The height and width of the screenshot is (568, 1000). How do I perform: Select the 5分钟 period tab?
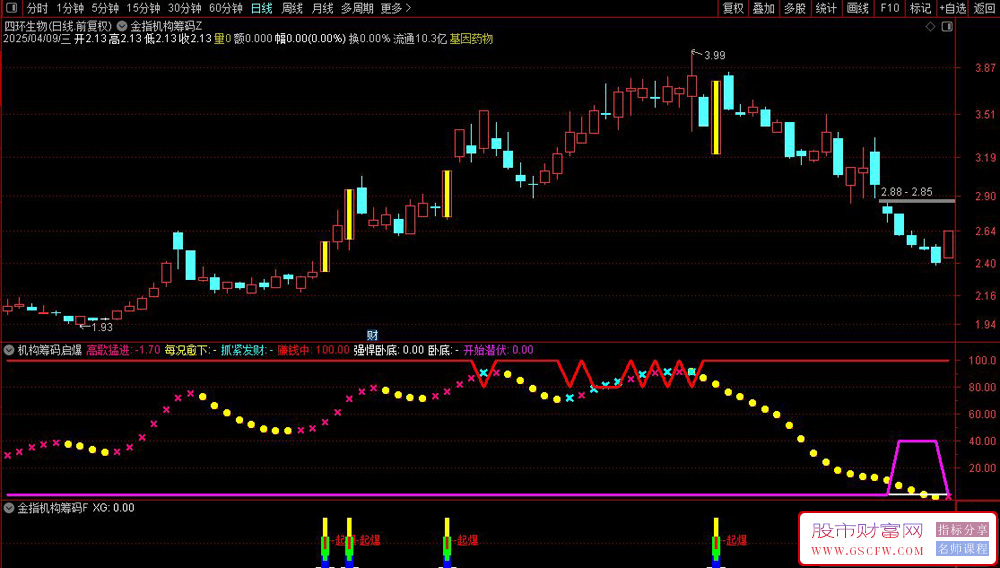tap(105, 8)
